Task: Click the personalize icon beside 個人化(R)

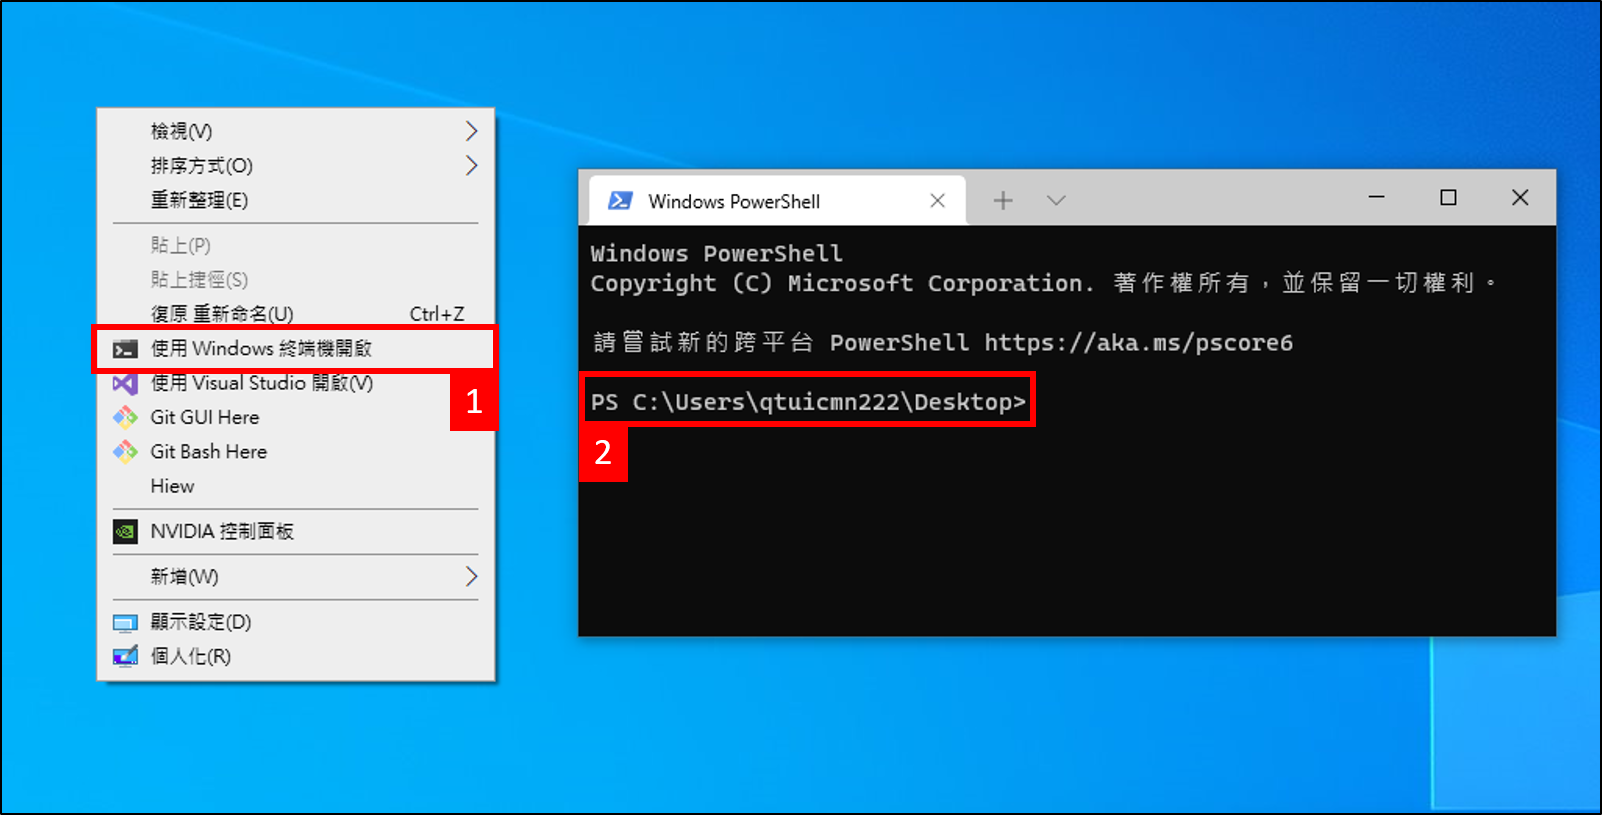Action: (x=125, y=657)
